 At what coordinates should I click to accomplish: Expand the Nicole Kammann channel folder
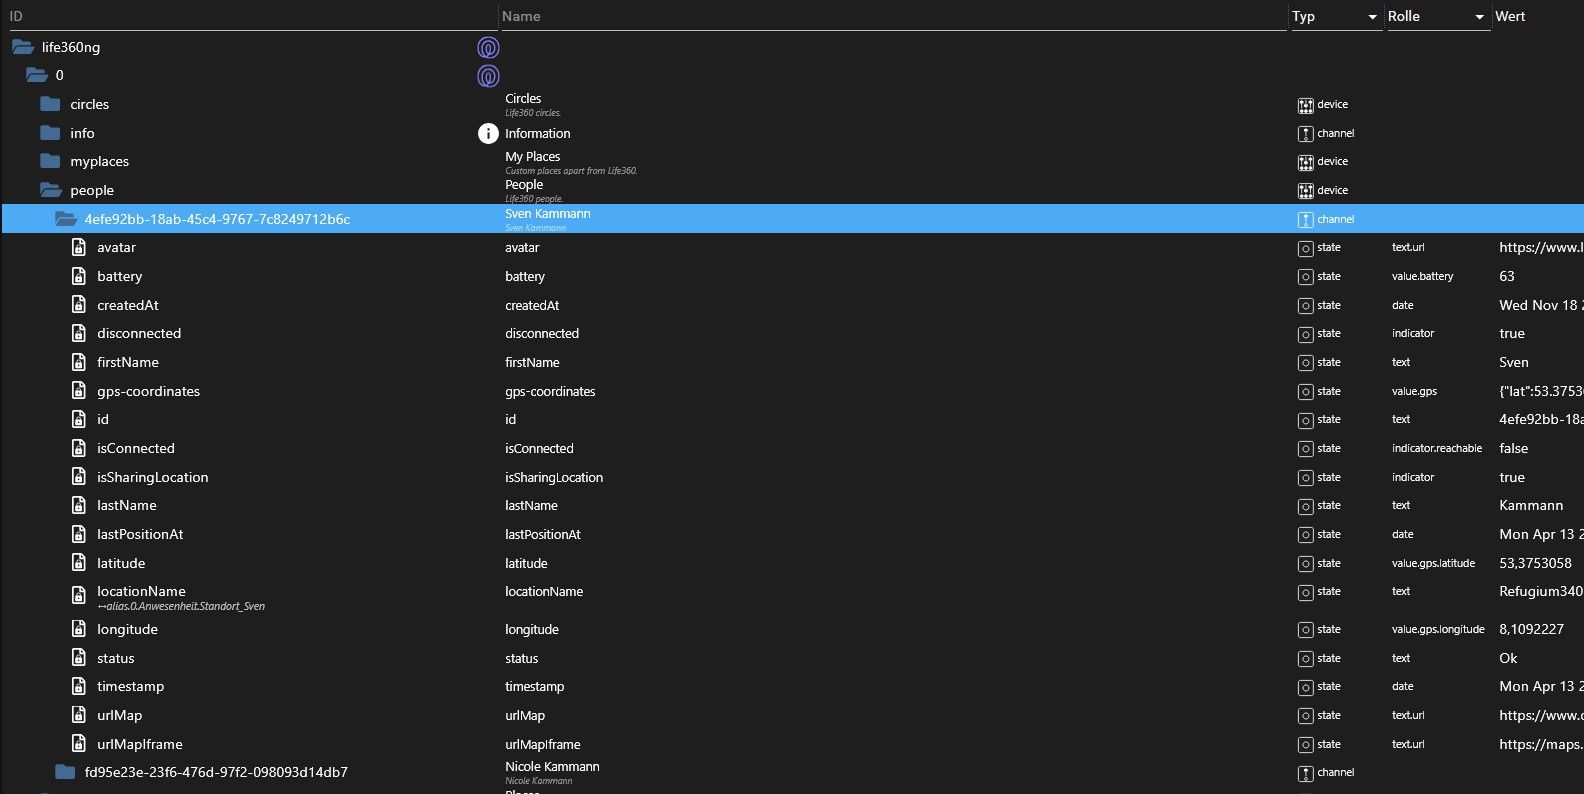66,772
